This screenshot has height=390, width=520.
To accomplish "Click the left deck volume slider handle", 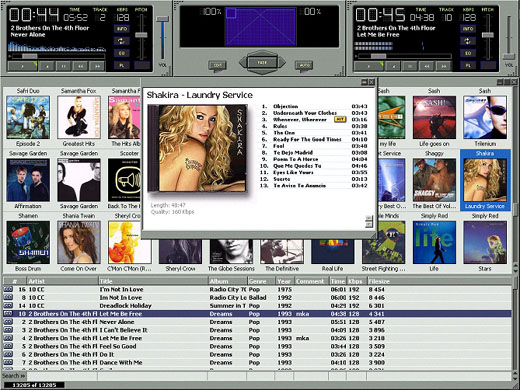I will click(163, 19).
